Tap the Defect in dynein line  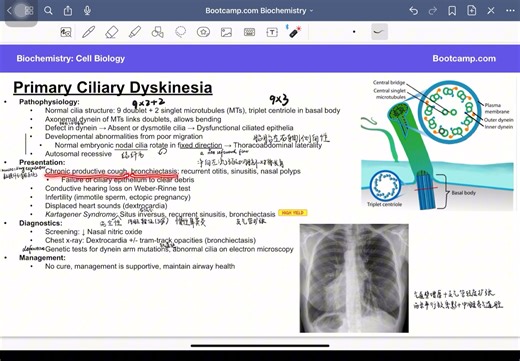[x=169, y=128]
